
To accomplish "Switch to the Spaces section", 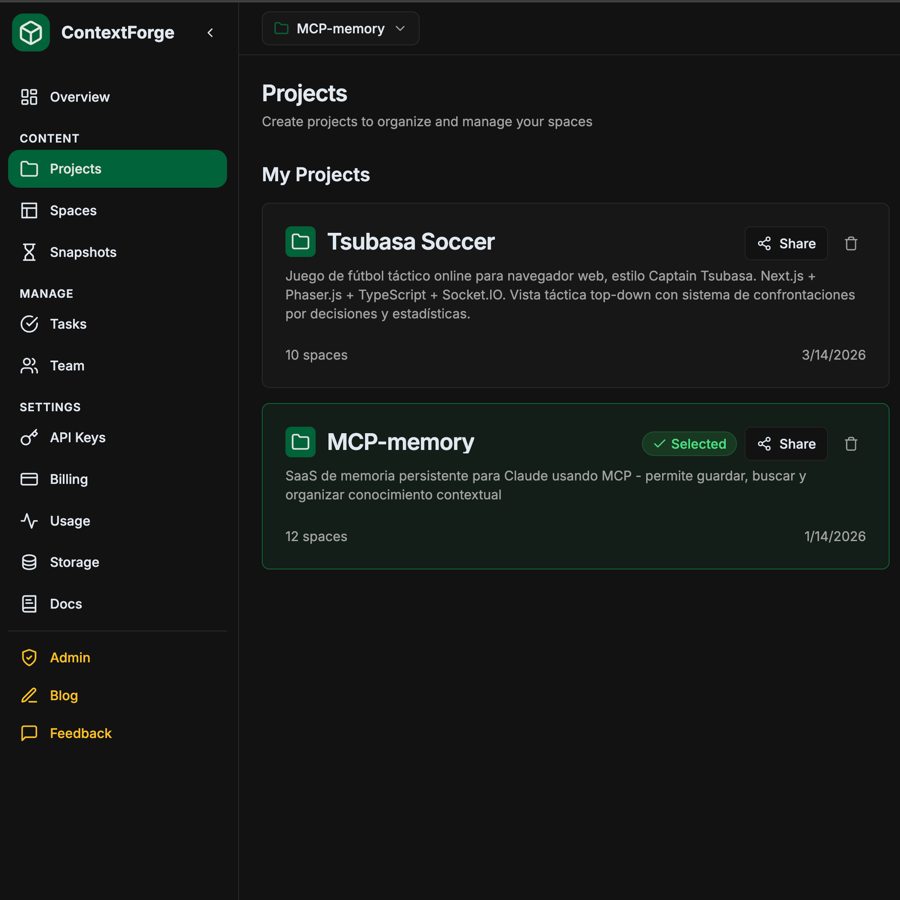I will (x=73, y=210).
